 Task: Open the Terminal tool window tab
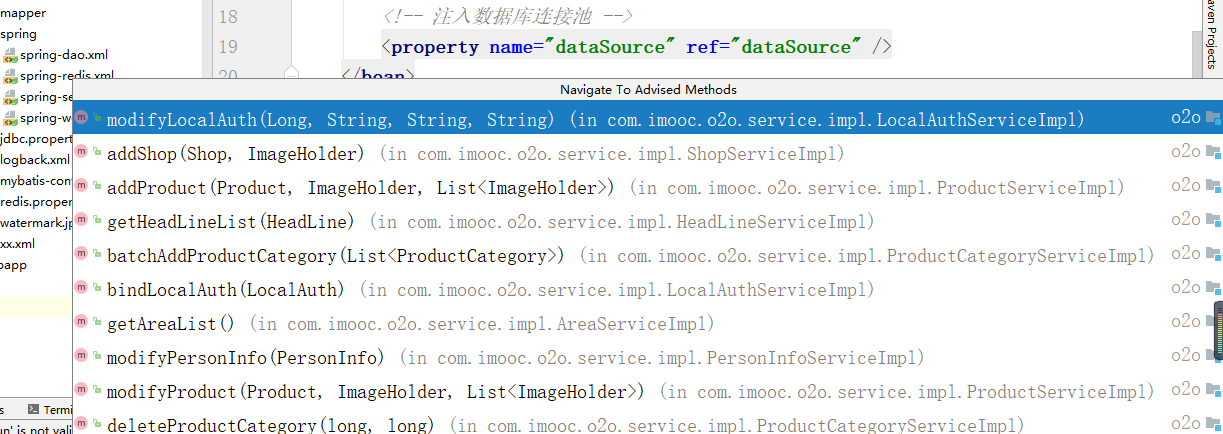50,410
